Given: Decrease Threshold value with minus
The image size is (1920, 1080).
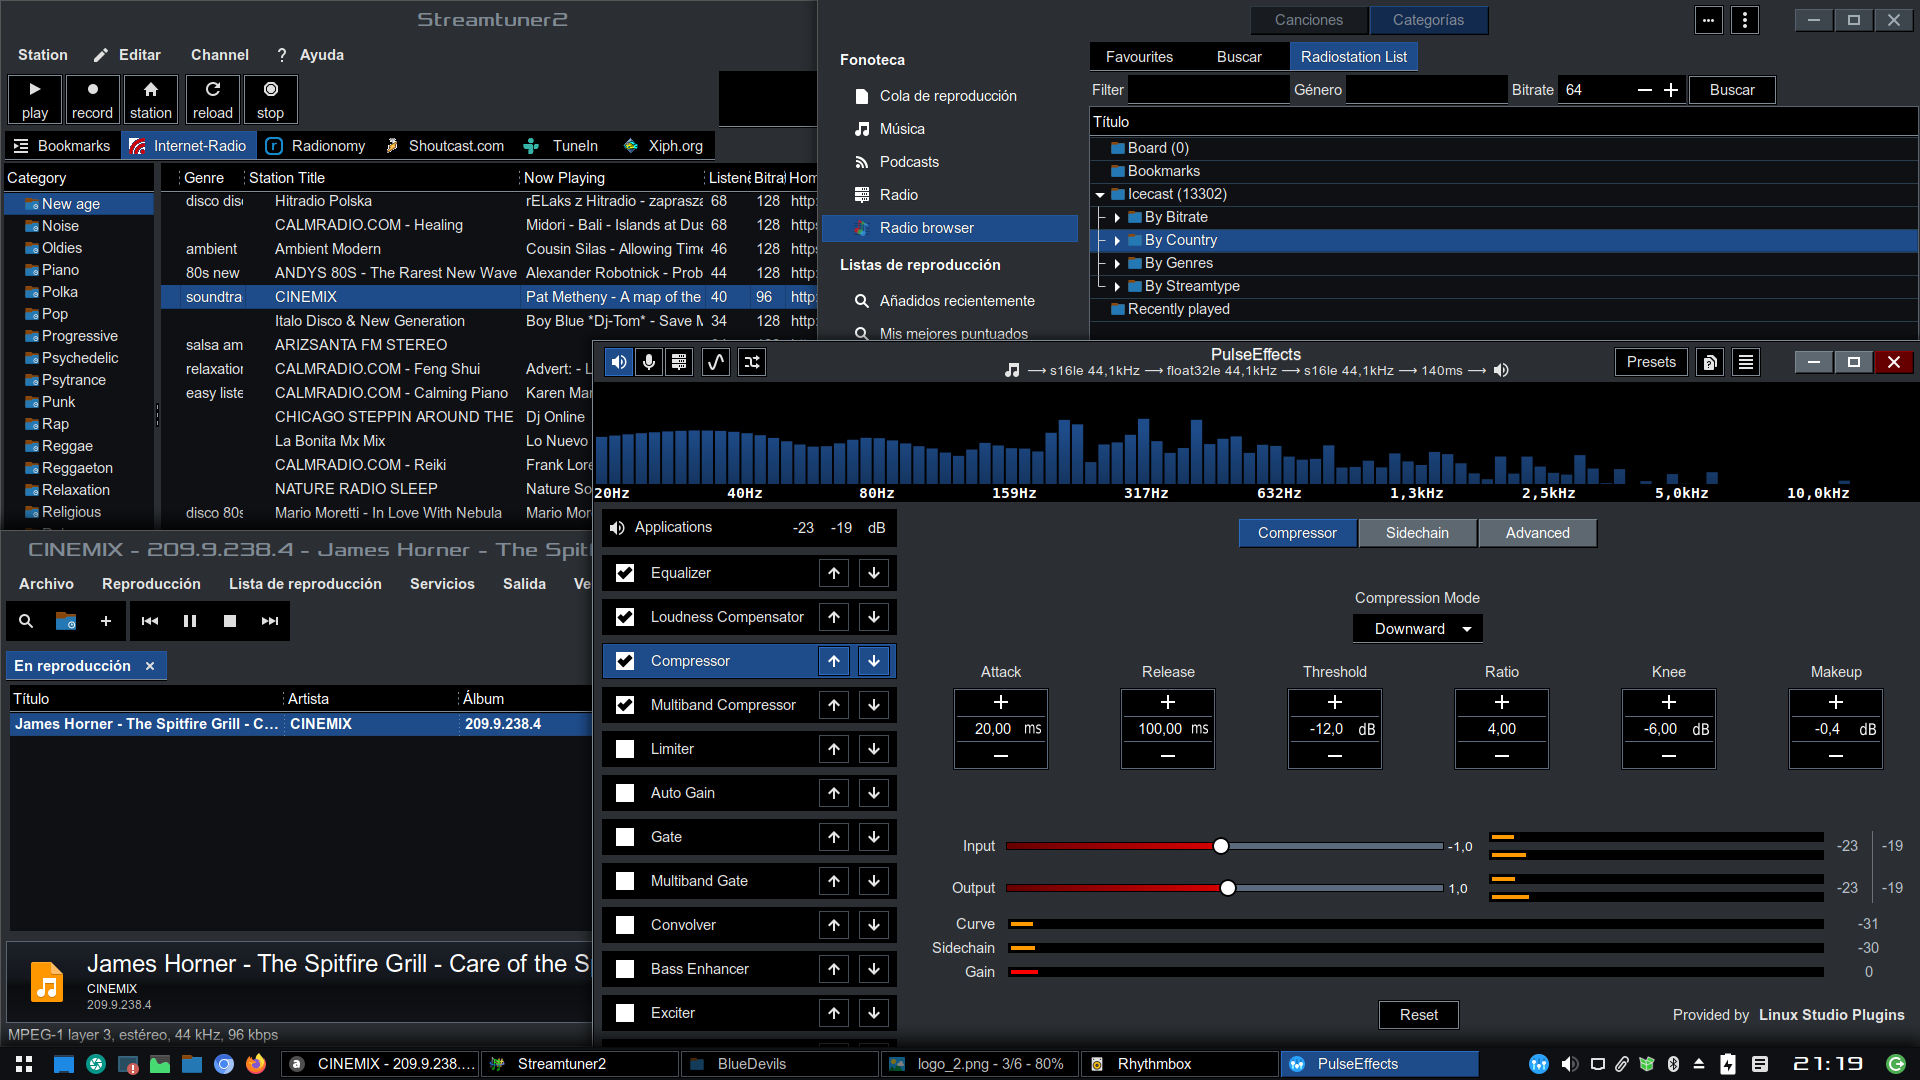Looking at the screenshot, I should click(1335, 756).
